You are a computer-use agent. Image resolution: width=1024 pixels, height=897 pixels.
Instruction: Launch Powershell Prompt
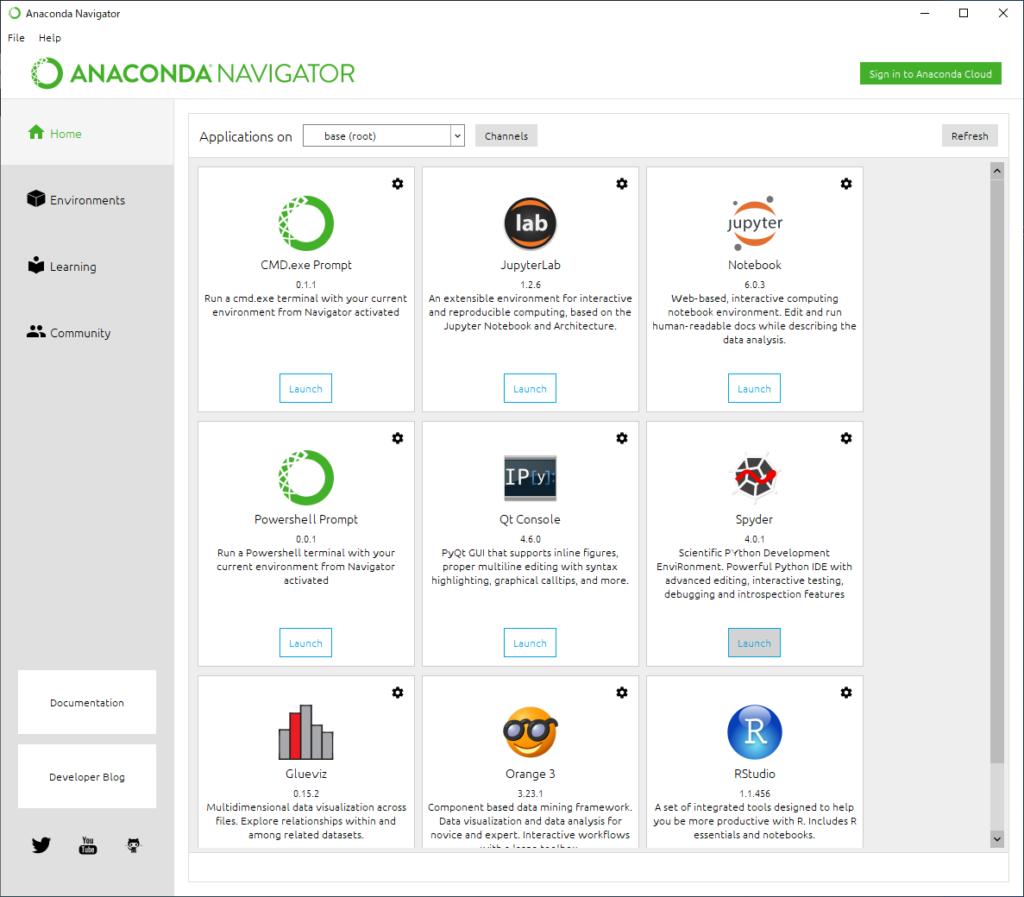tap(306, 643)
